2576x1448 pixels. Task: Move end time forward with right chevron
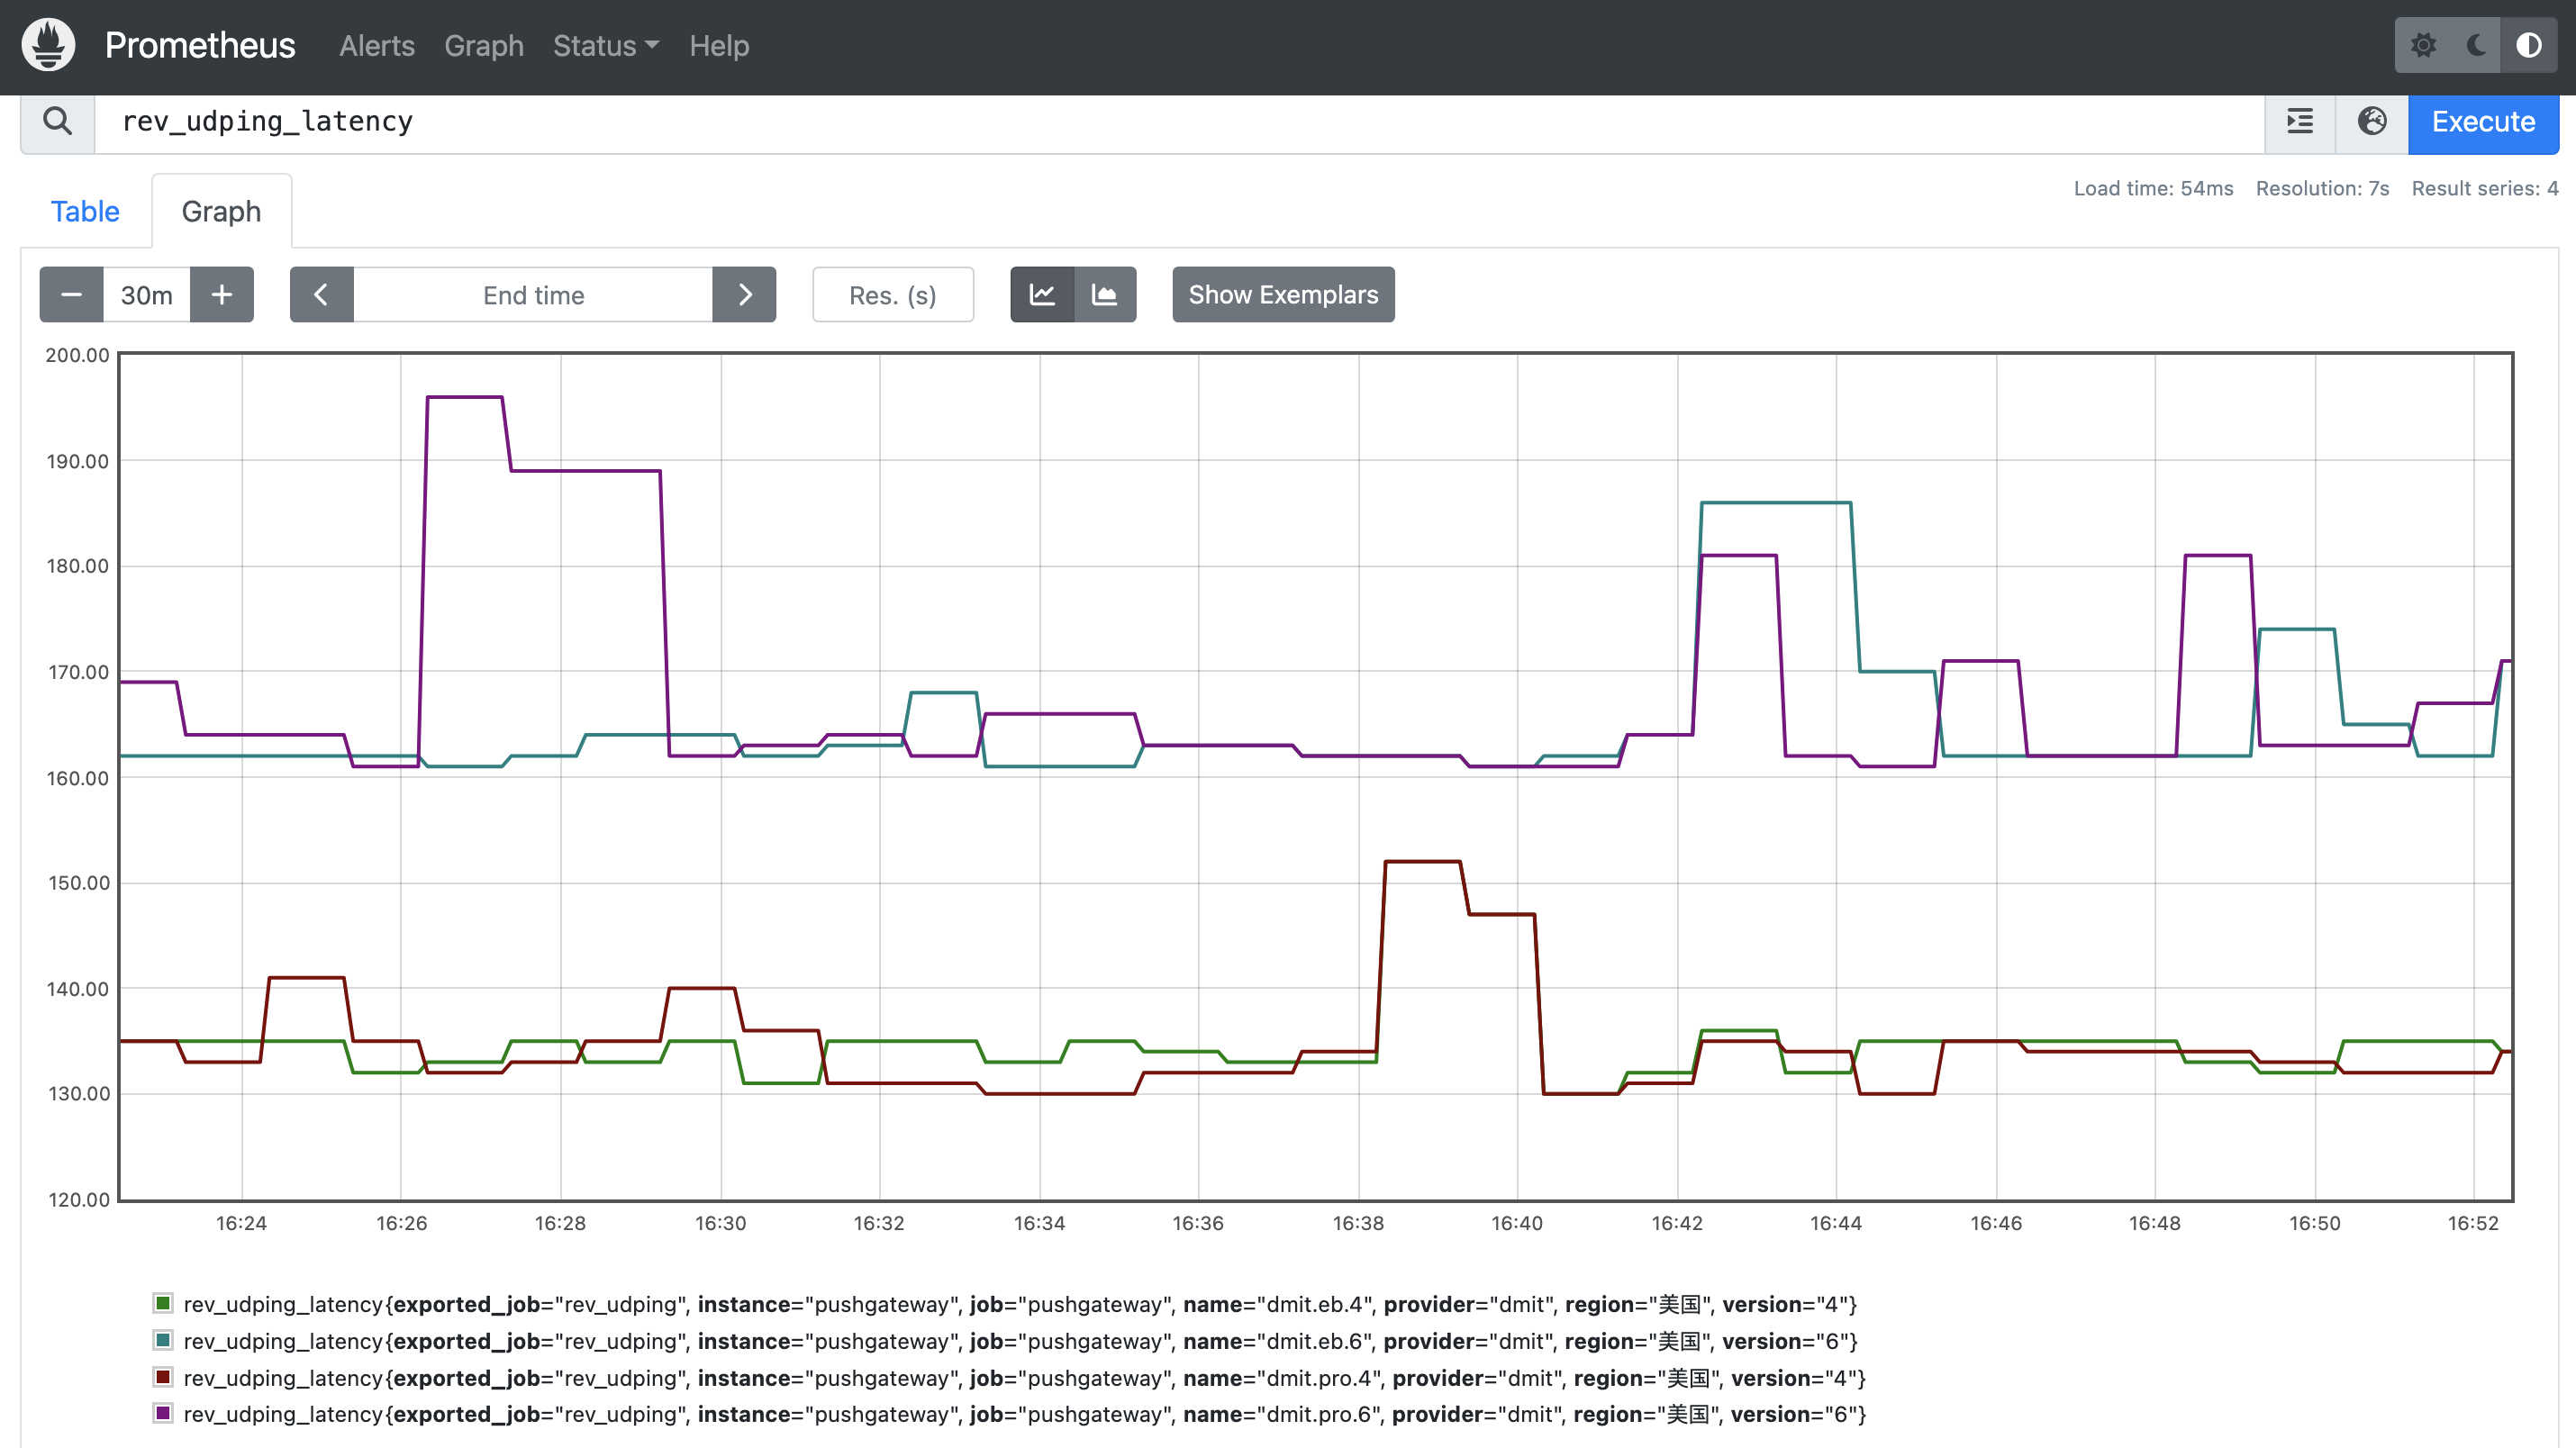(x=744, y=295)
